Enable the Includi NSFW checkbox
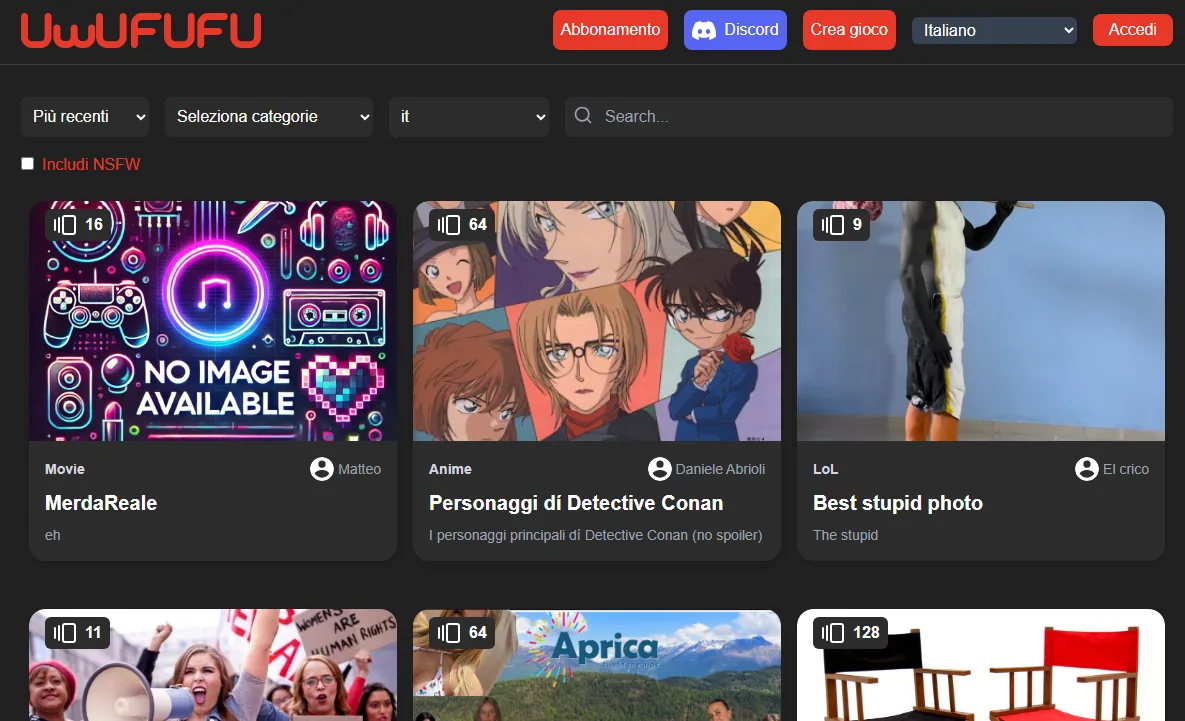The image size is (1185, 721). [x=28, y=164]
